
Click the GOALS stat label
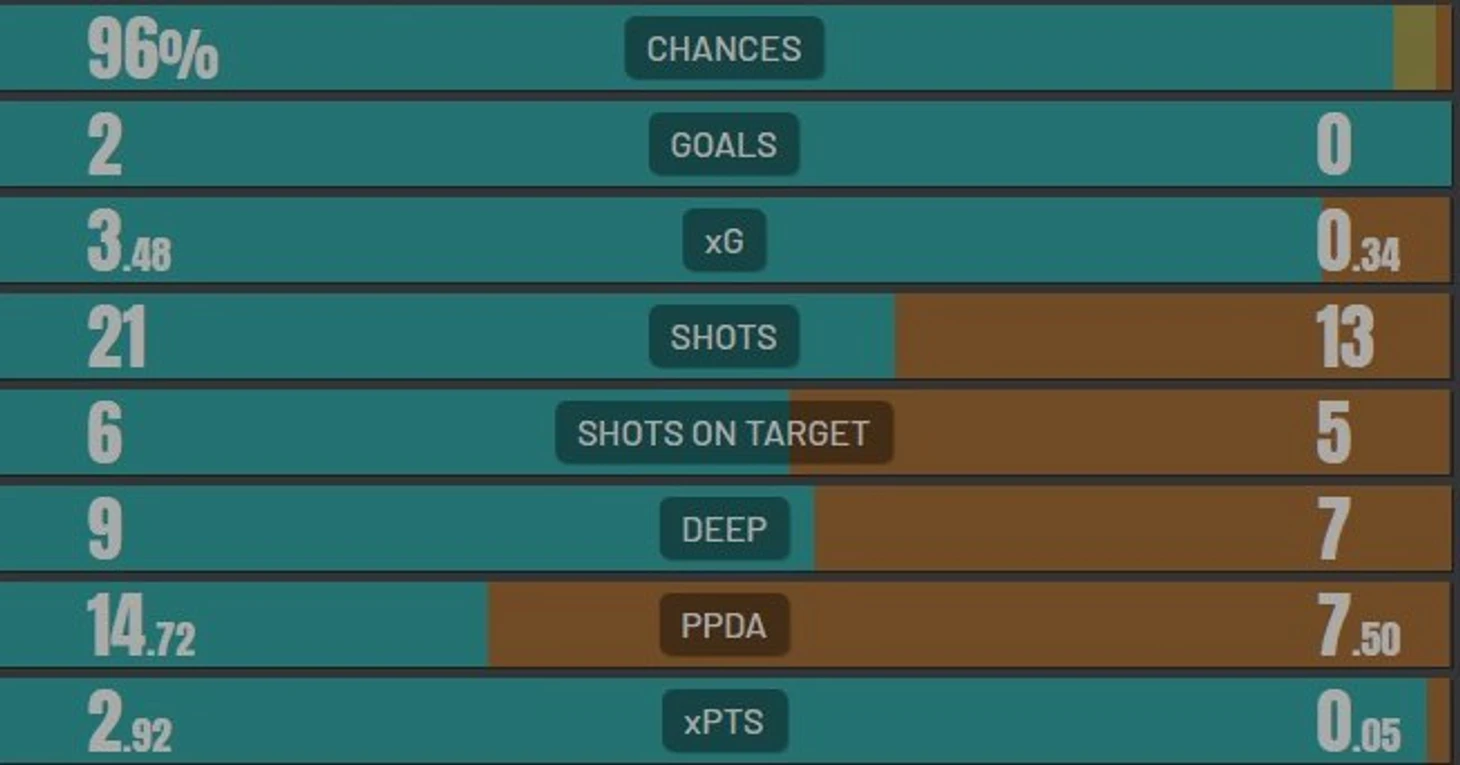point(724,144)
